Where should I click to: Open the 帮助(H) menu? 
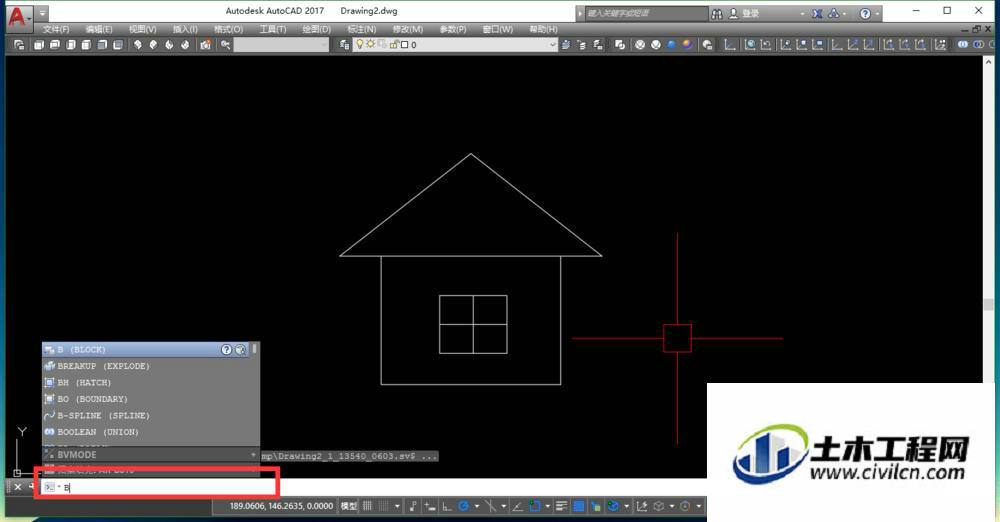pos(543,29)
